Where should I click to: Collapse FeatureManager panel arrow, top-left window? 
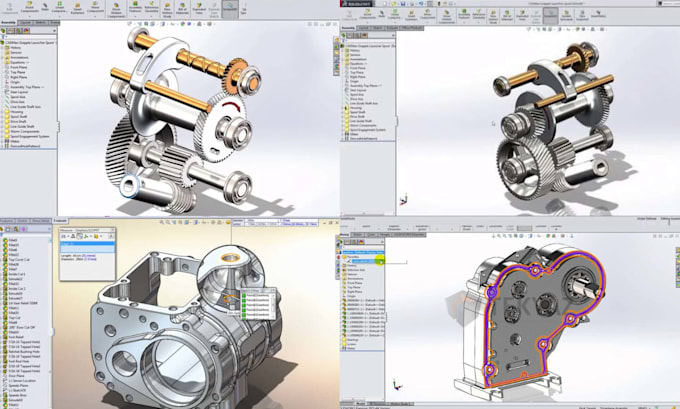54,31
